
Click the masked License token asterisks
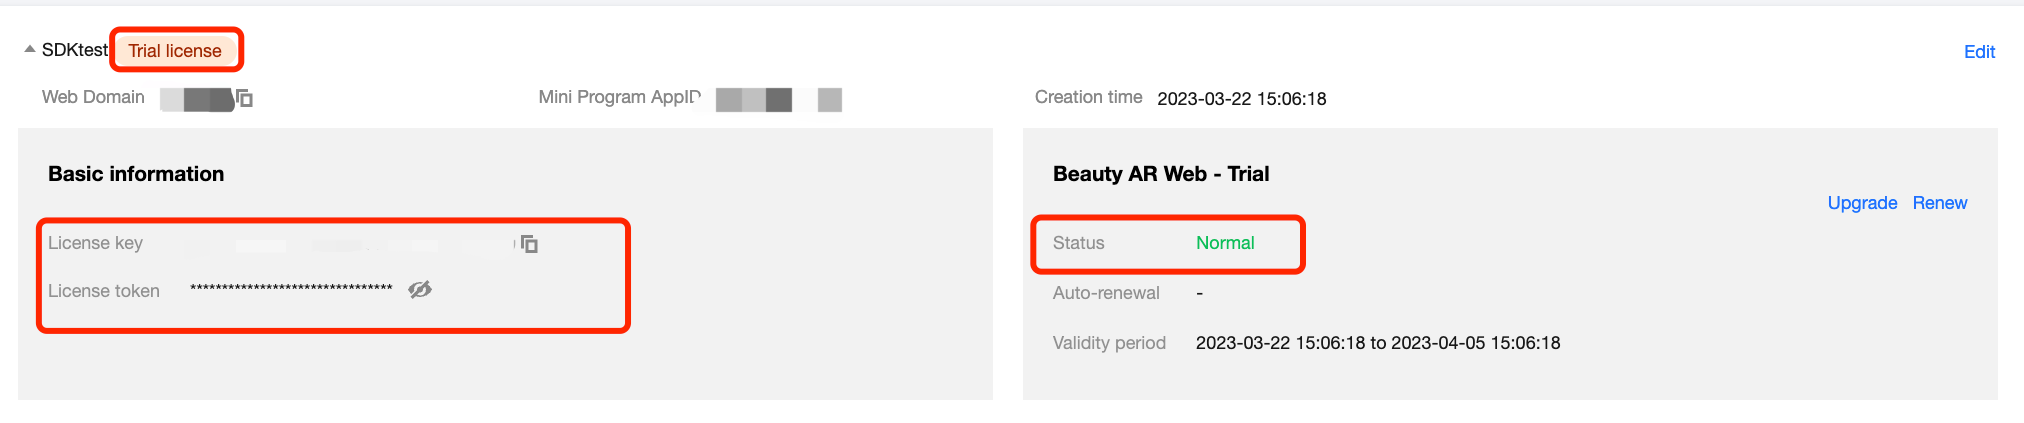291,289
